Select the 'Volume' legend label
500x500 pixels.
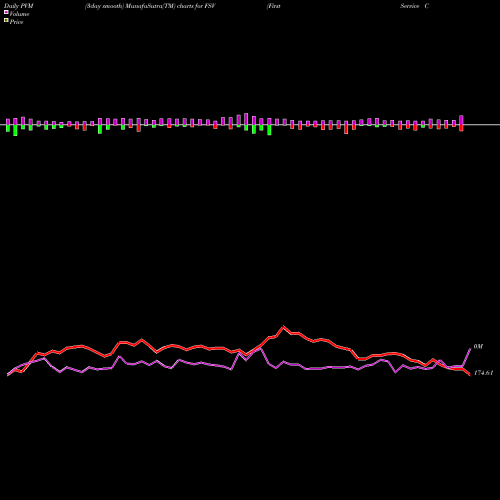(19, 14)
